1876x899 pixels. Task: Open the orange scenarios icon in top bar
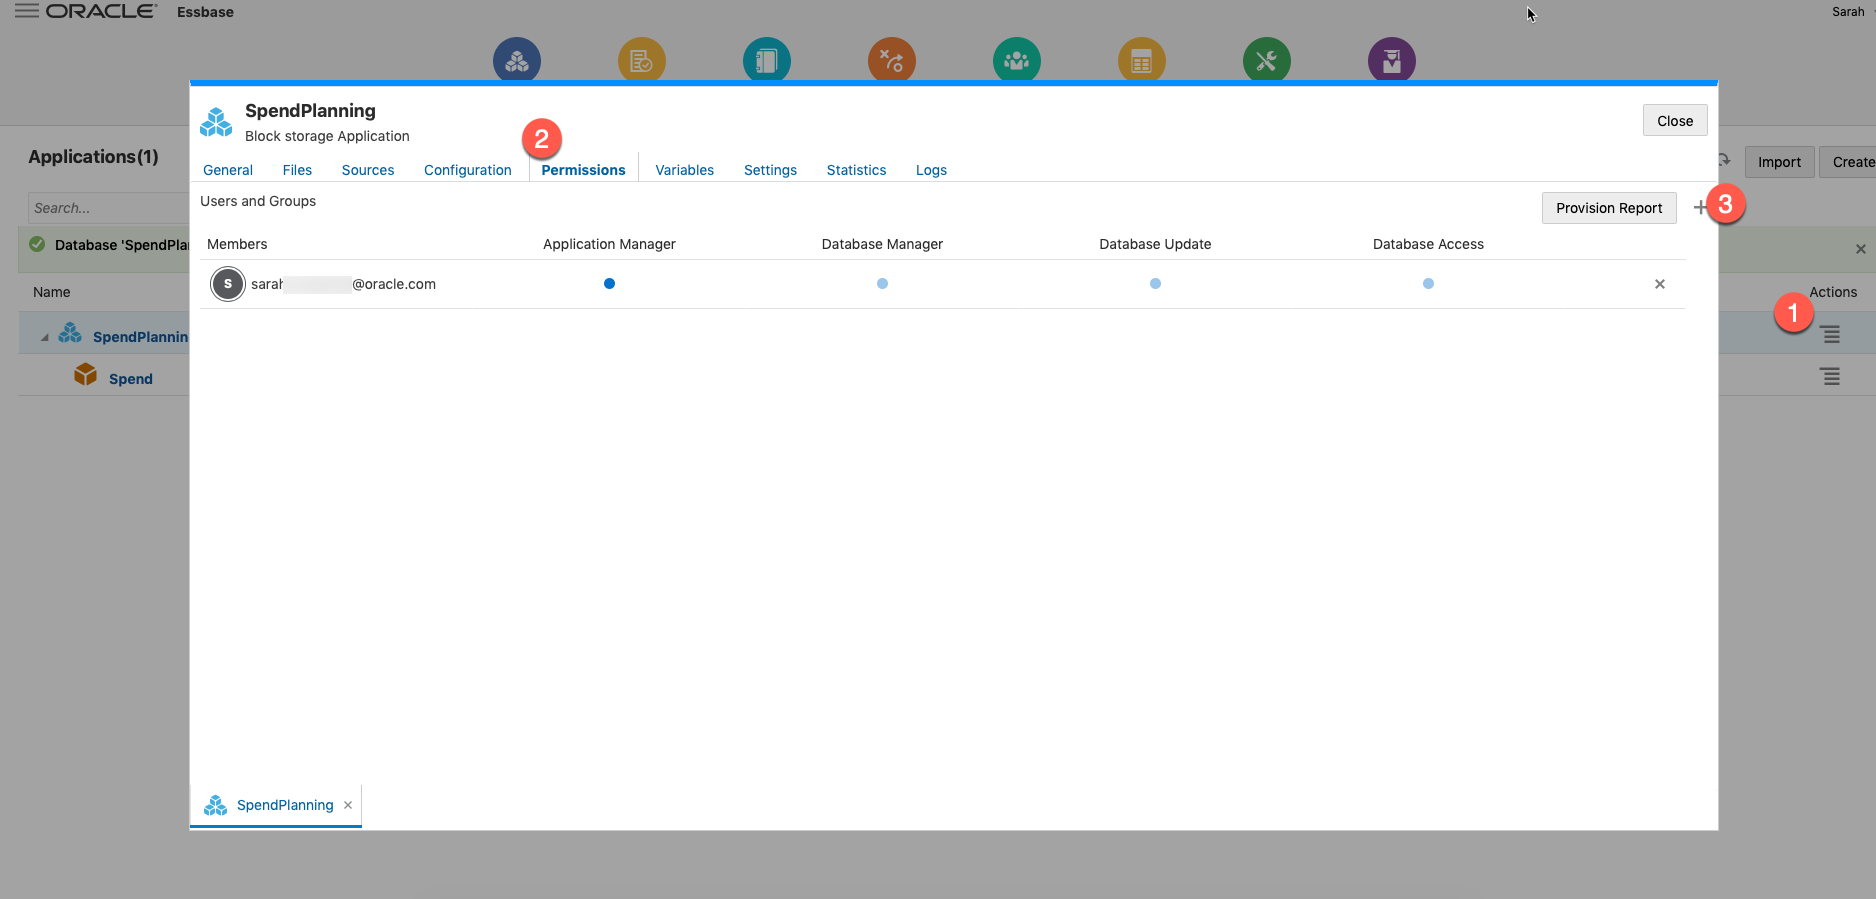pyautogui.click(x=891, y=61)
